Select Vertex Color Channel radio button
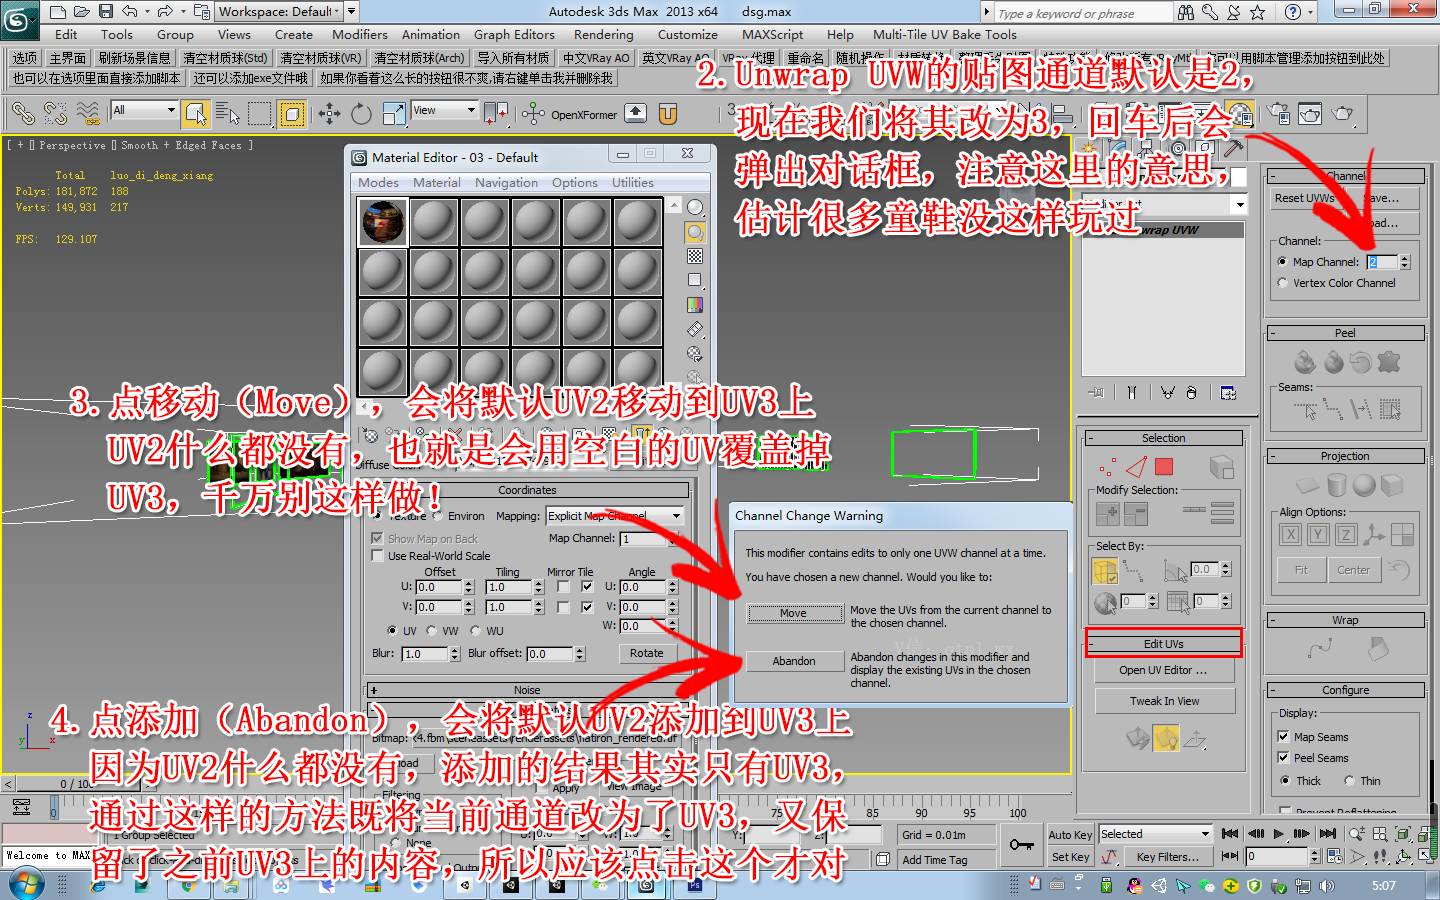Viewport: 1440px width, 900px height. (x=1283, y=283)
